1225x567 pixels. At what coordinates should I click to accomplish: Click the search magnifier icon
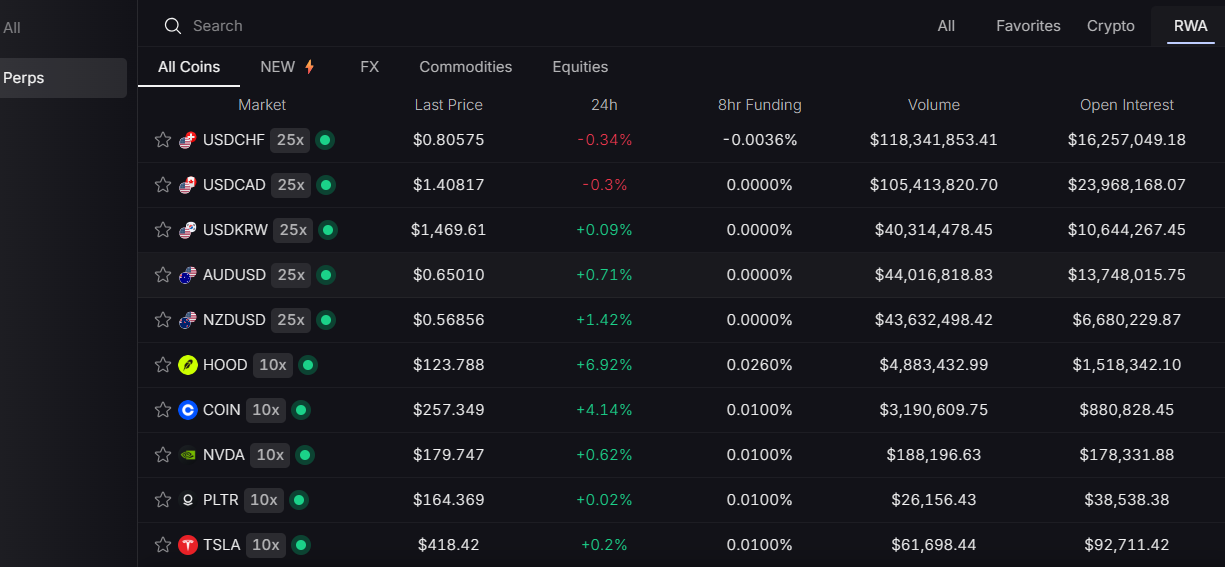tap(173, 26)
